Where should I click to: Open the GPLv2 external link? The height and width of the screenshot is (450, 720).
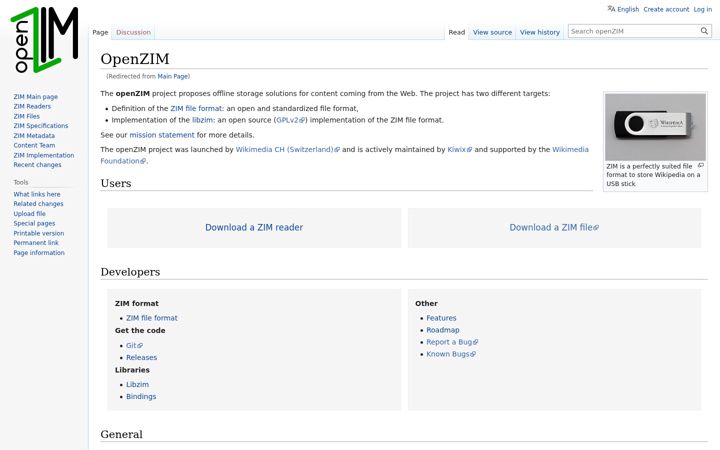[290, 120]
